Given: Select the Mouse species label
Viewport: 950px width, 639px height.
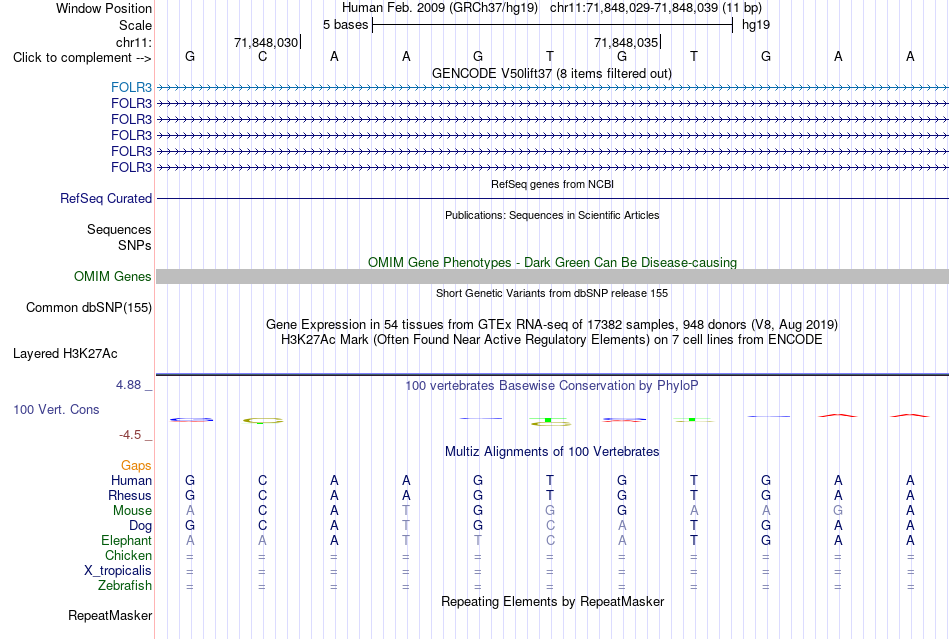Looking at the screenshot, I should tap(132, 511).
